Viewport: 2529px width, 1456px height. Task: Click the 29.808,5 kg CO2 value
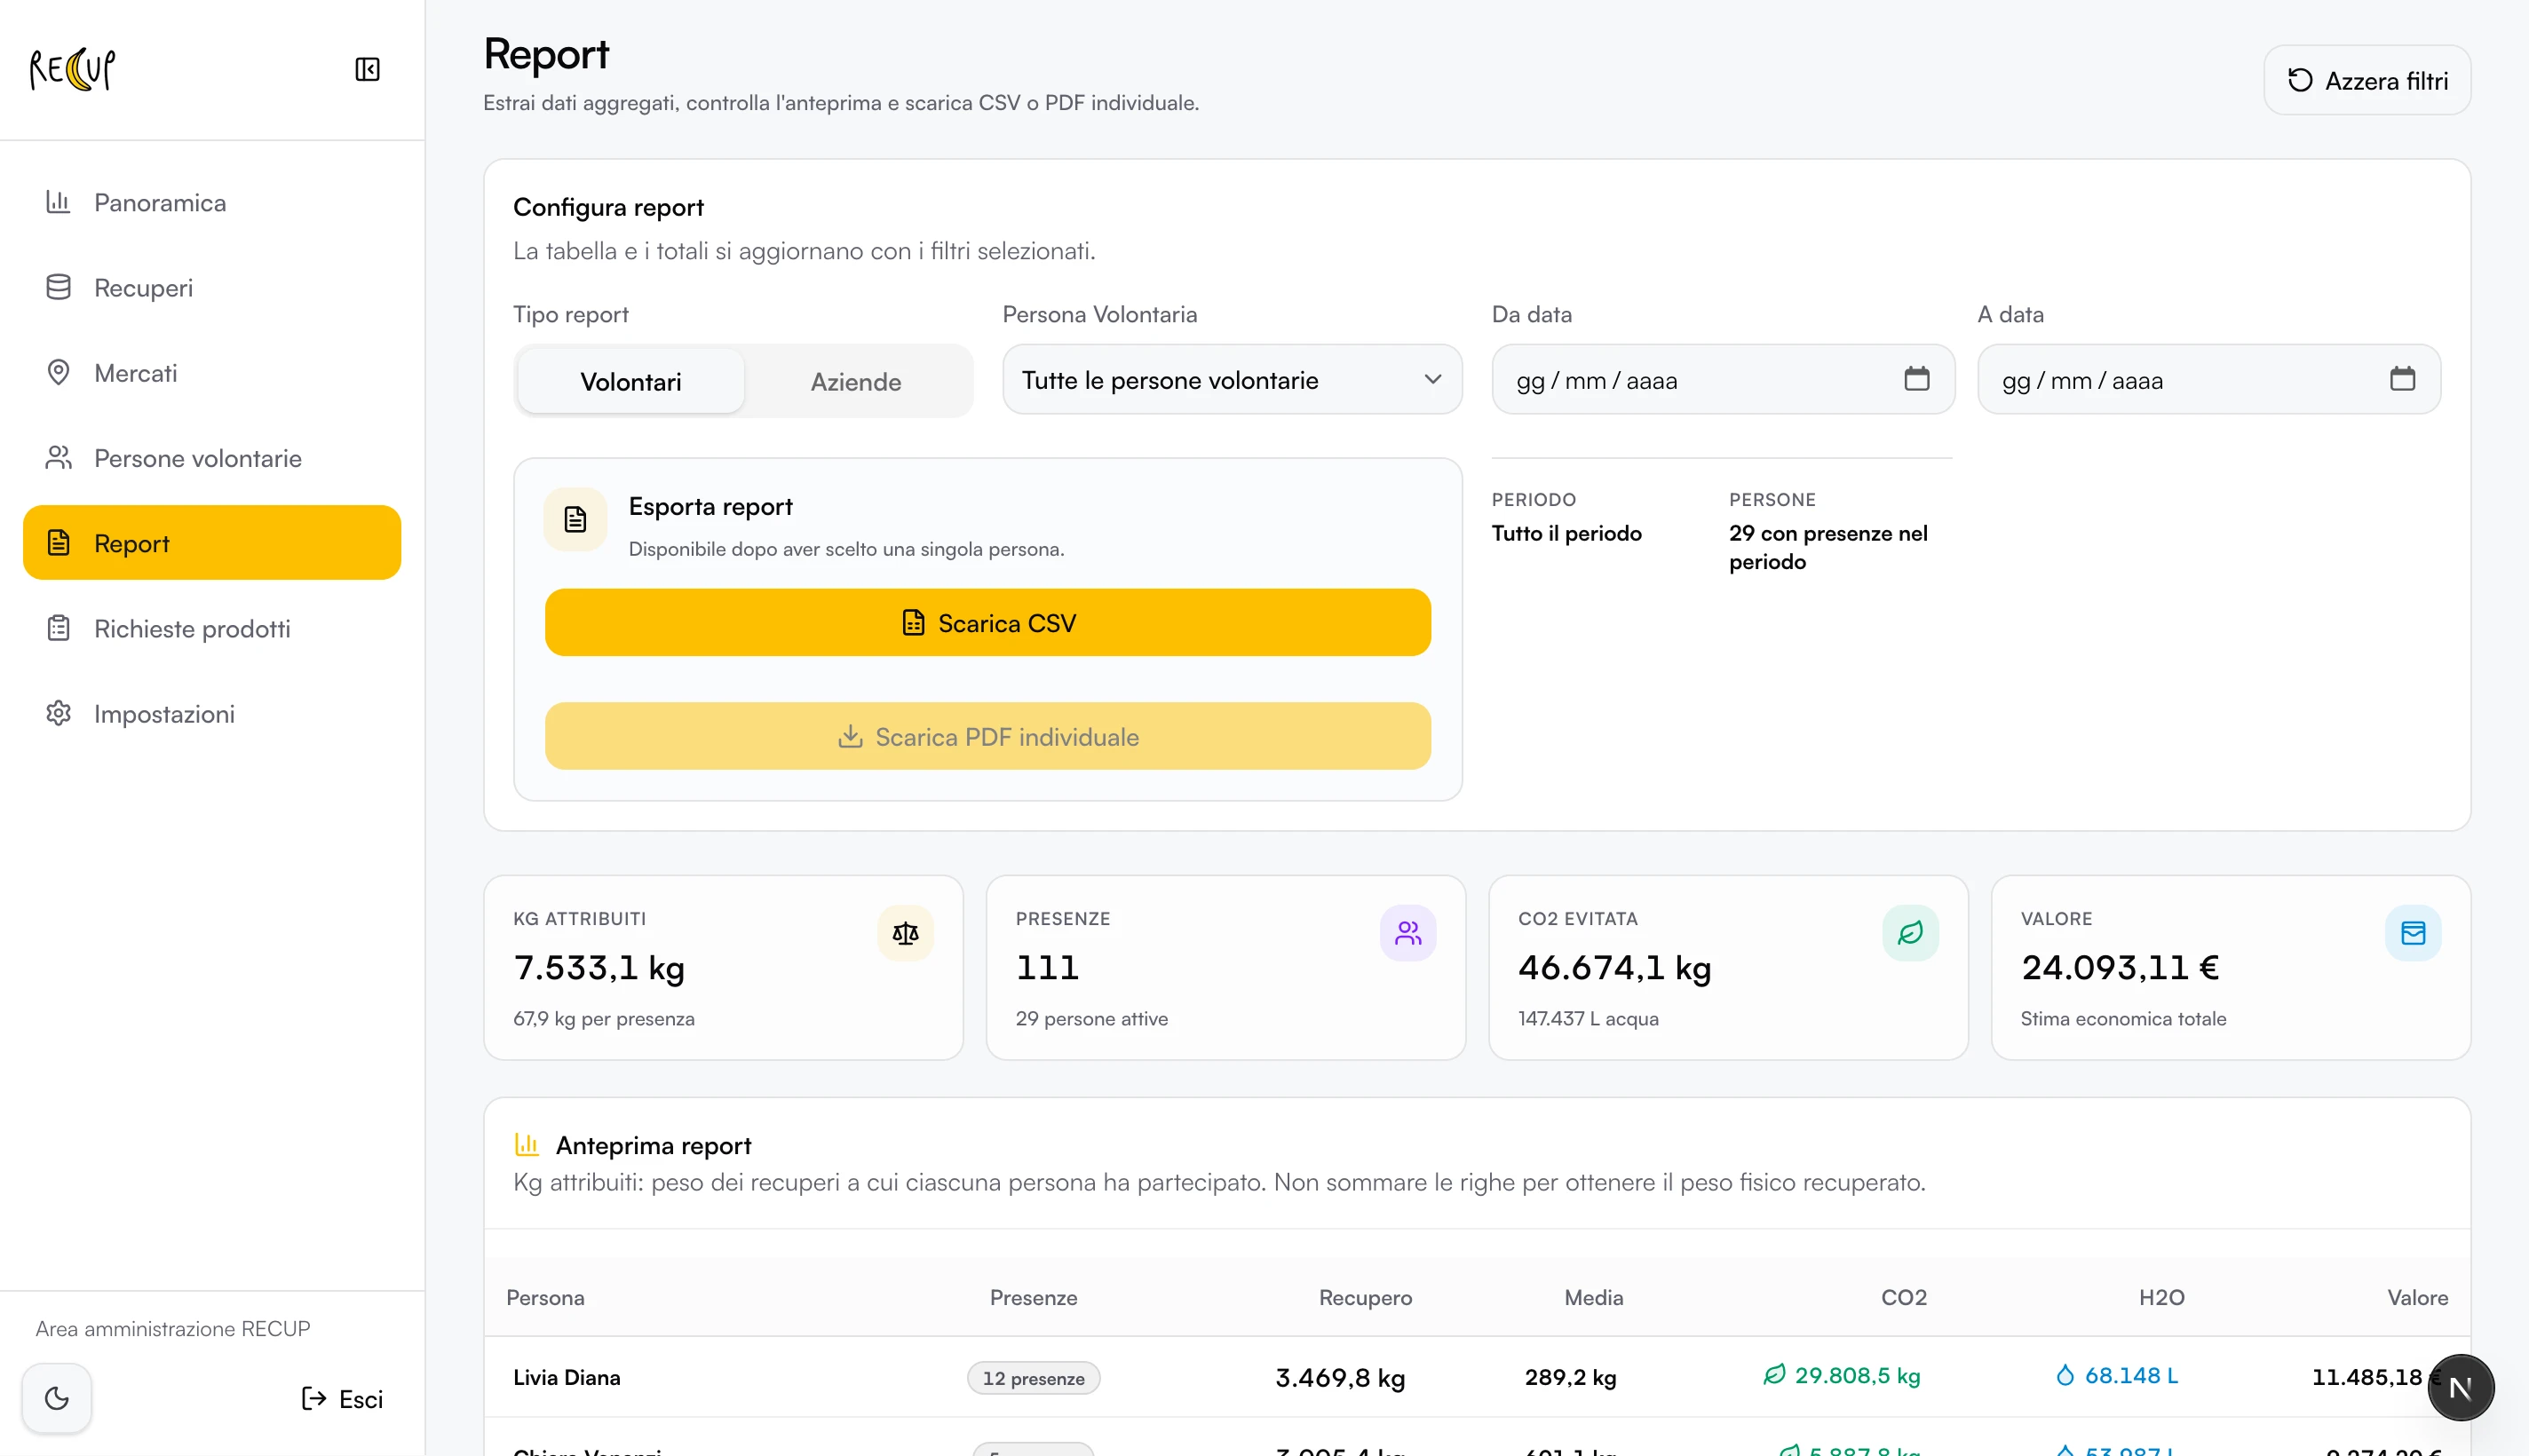pyautogui.click(x=1857, y=1376)
